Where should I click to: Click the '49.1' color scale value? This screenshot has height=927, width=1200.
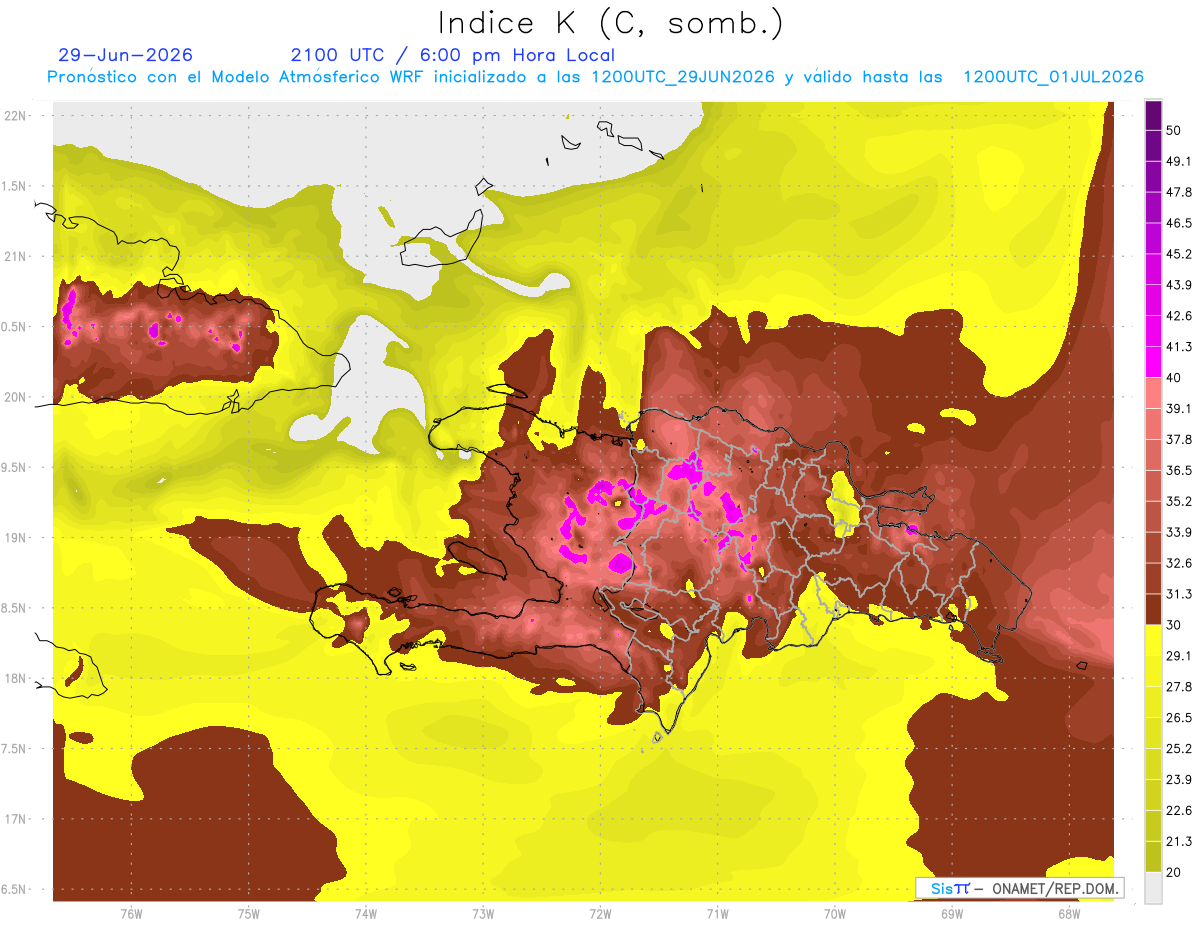1179,161
